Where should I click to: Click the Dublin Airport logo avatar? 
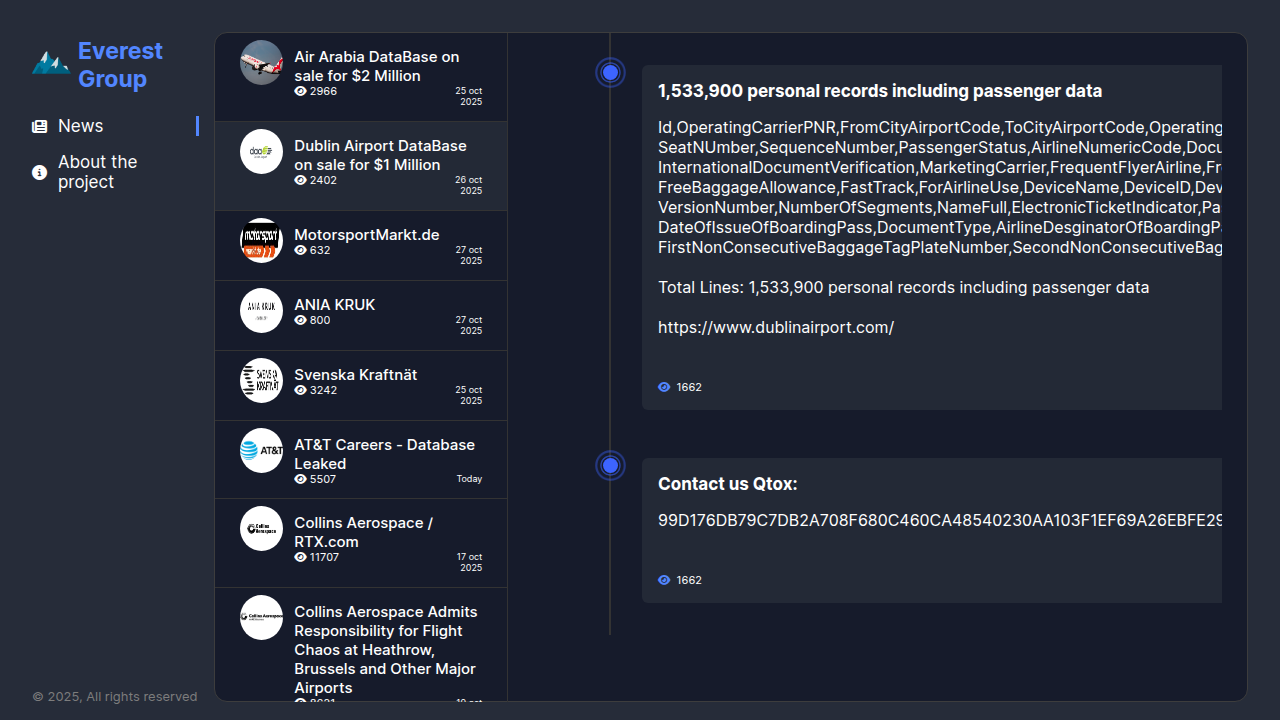tap(261, 151)
